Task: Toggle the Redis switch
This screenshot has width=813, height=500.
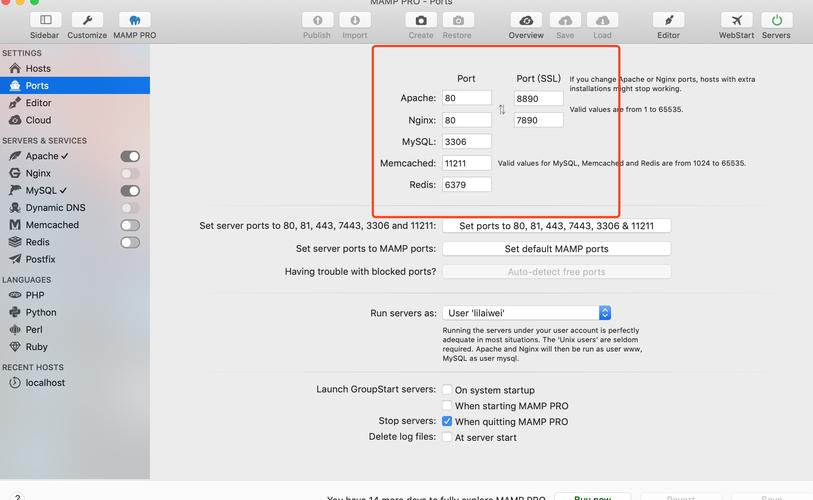Action: (130, 242)
